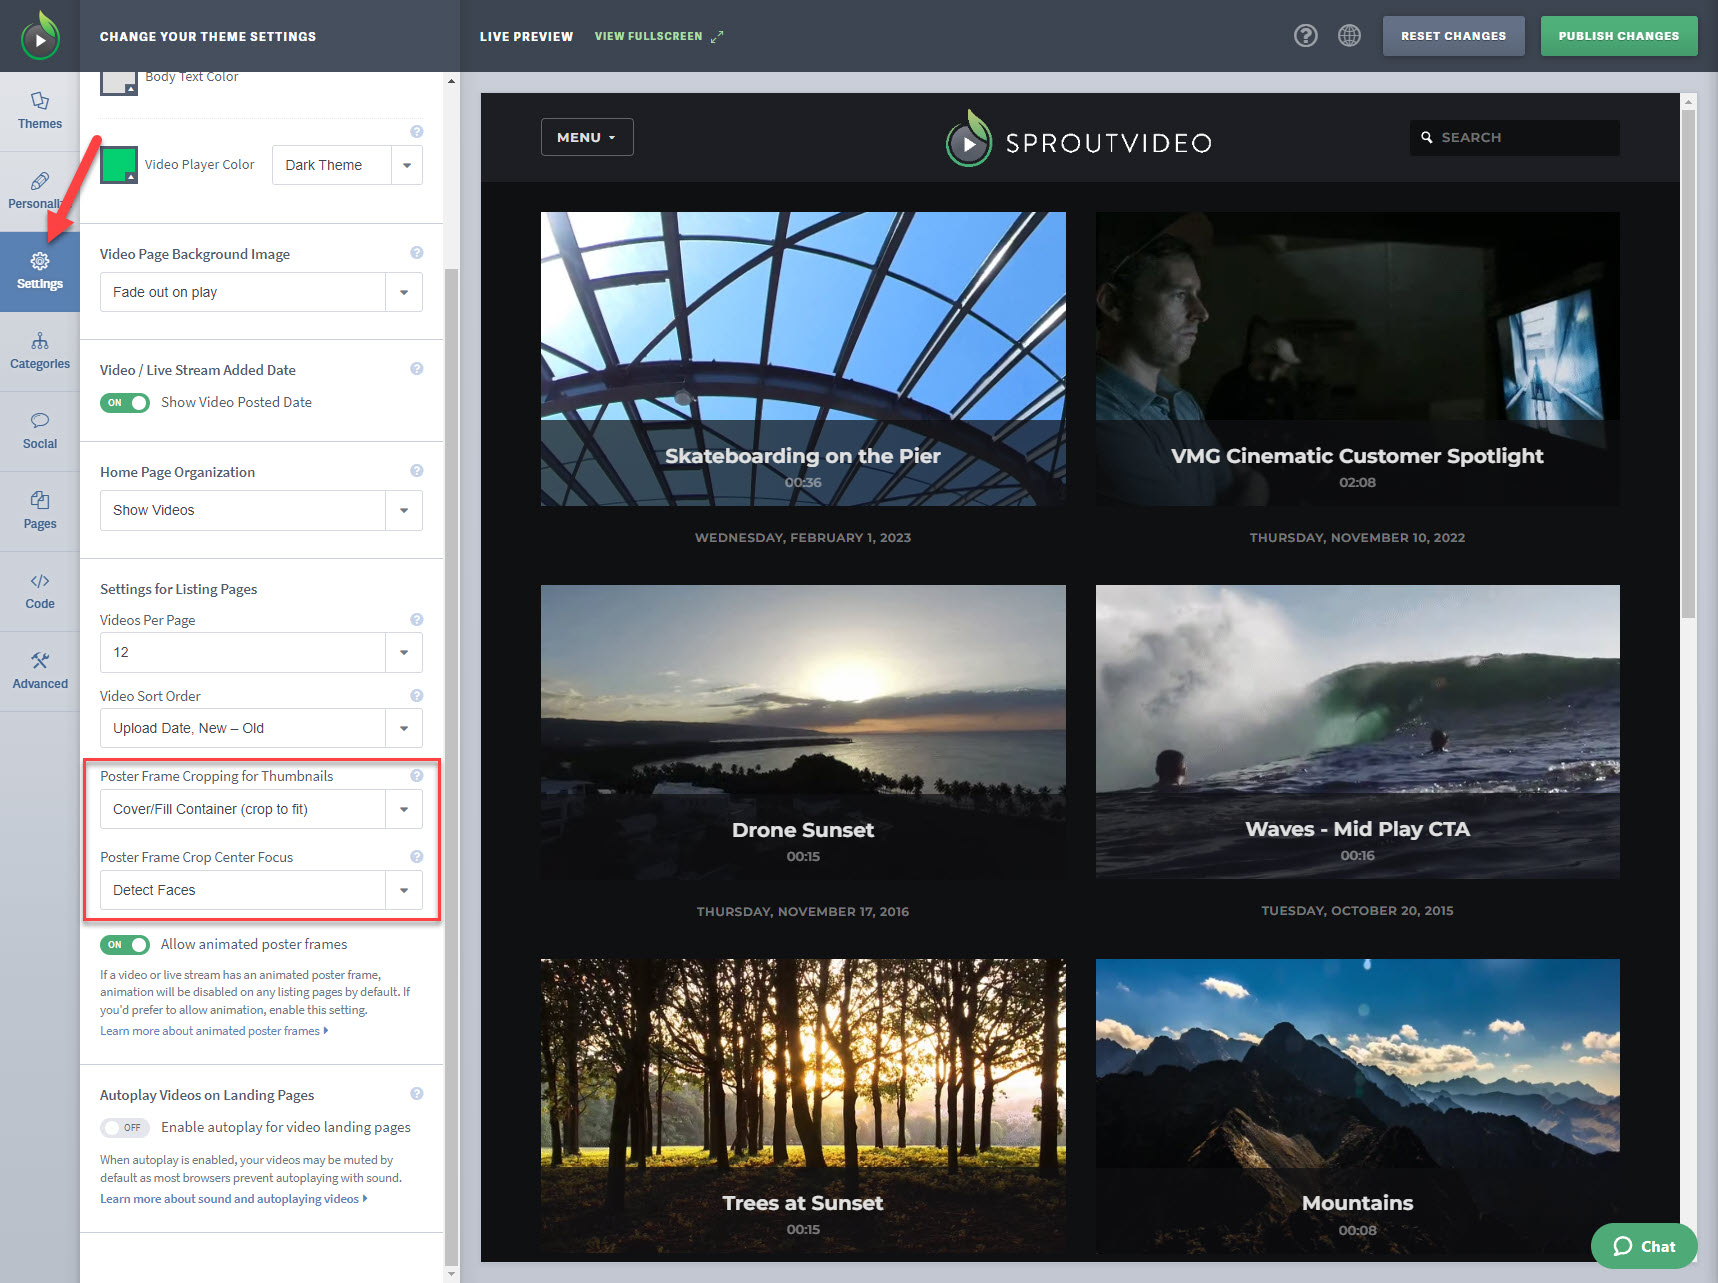The width and height of the screenshot is (1718, 1283).
Task: Open the Fade out on play dropdown
Action: pos(261,292)
